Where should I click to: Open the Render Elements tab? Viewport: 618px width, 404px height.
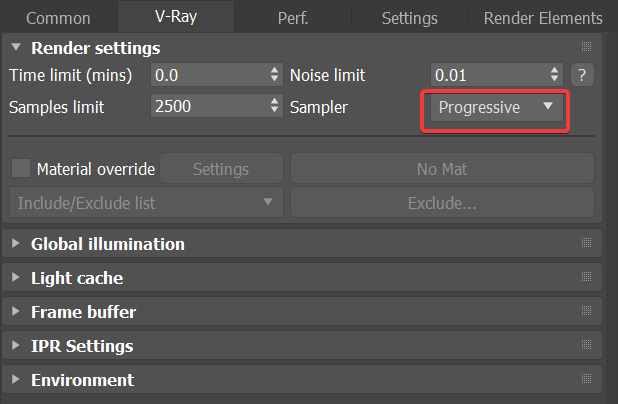(x=543, y=18)
